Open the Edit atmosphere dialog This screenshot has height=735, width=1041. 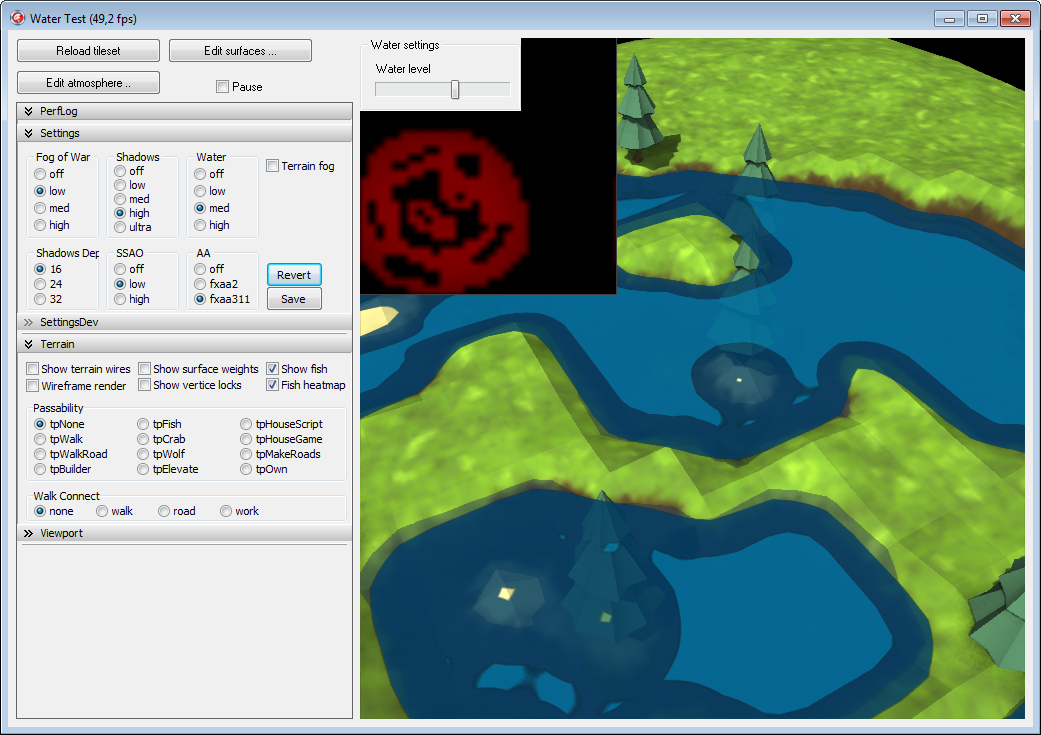87,82
